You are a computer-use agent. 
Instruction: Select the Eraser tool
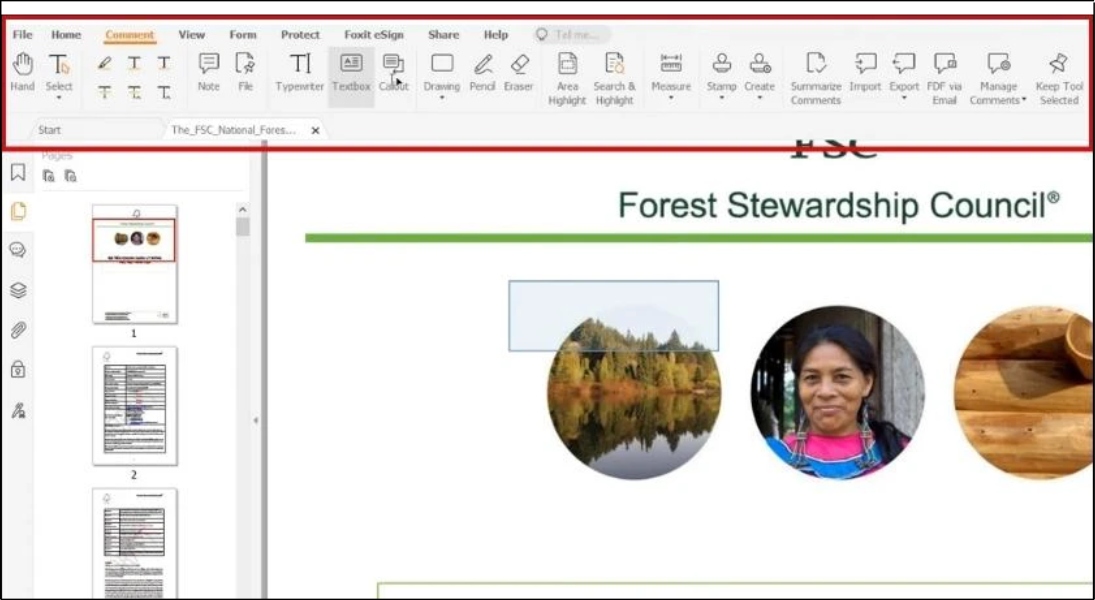point(518,71)
